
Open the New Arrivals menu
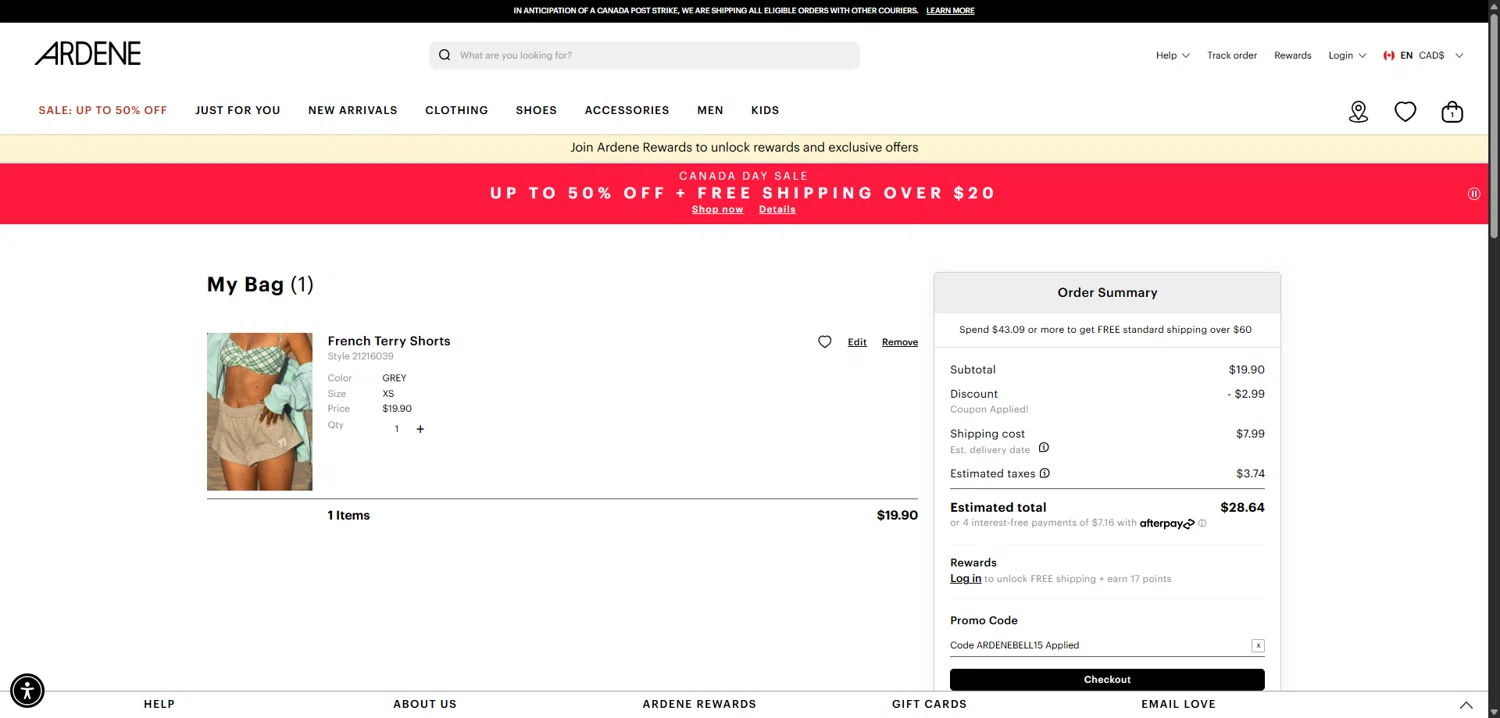353,111
